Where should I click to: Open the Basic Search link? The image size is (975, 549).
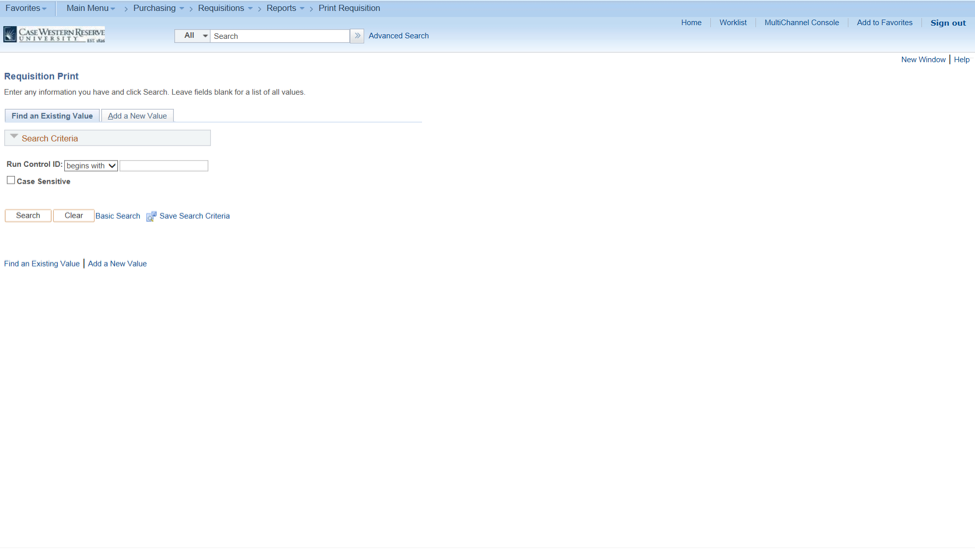point(118,216)
